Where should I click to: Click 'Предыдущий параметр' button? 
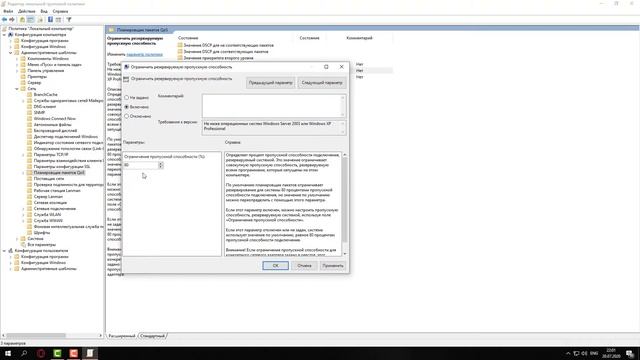(271, 83)
